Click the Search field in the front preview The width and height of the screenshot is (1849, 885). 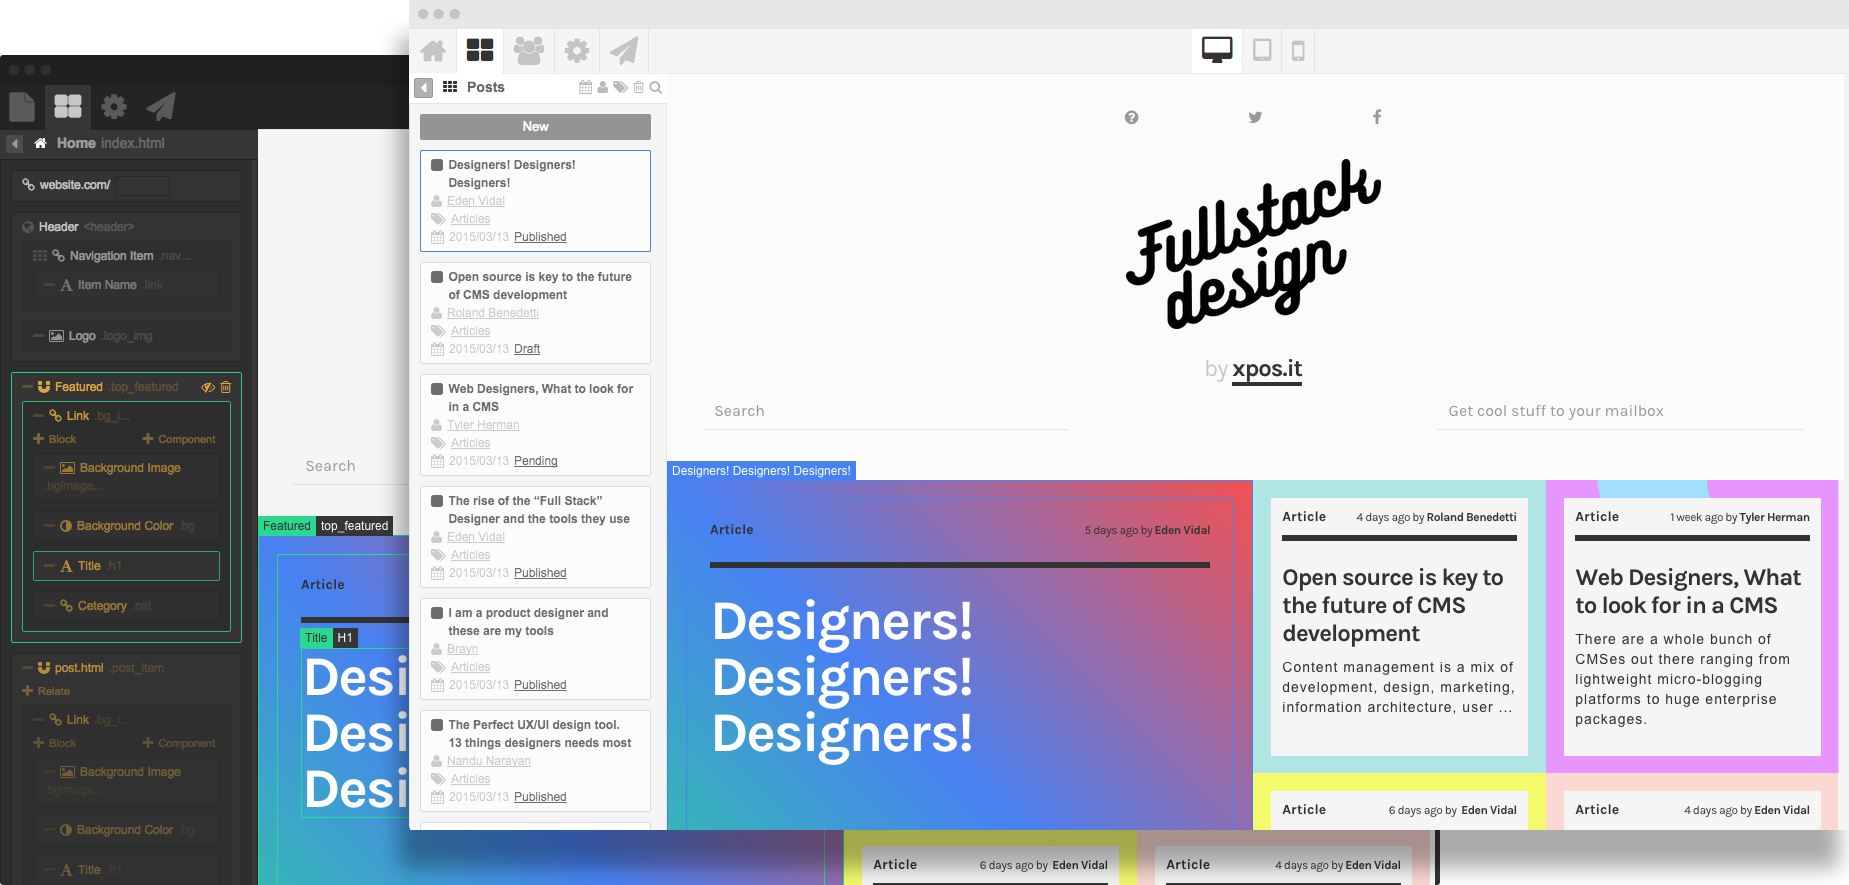tap(885, 411)
